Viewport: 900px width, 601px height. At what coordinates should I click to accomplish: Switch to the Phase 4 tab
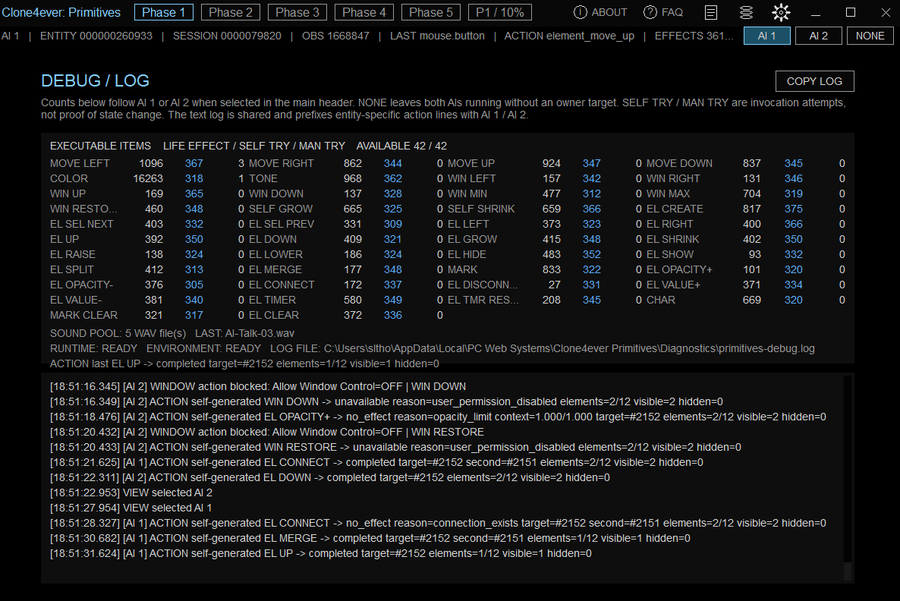click(364, 12)
